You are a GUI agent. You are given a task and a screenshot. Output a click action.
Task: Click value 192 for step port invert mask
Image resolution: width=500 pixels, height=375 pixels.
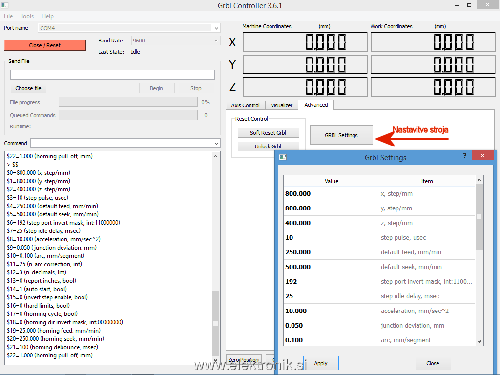click(x=291, y=282)
